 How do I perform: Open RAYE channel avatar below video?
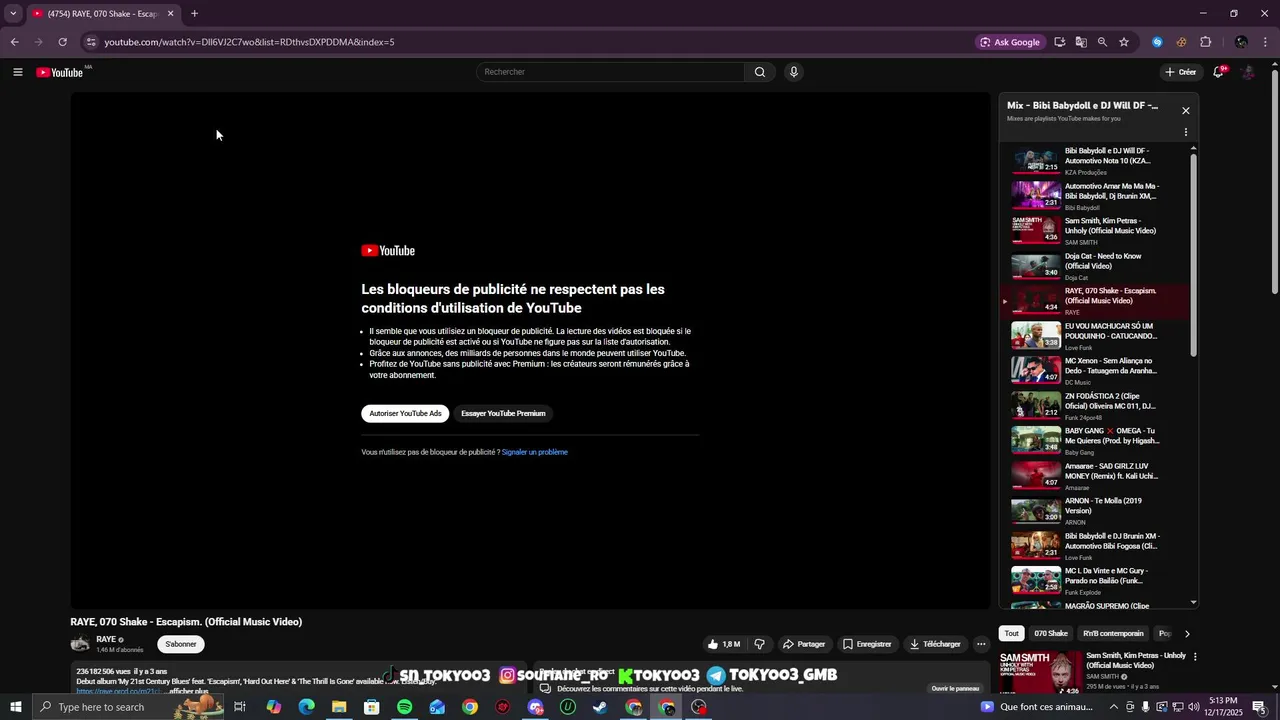click(80, 644)
